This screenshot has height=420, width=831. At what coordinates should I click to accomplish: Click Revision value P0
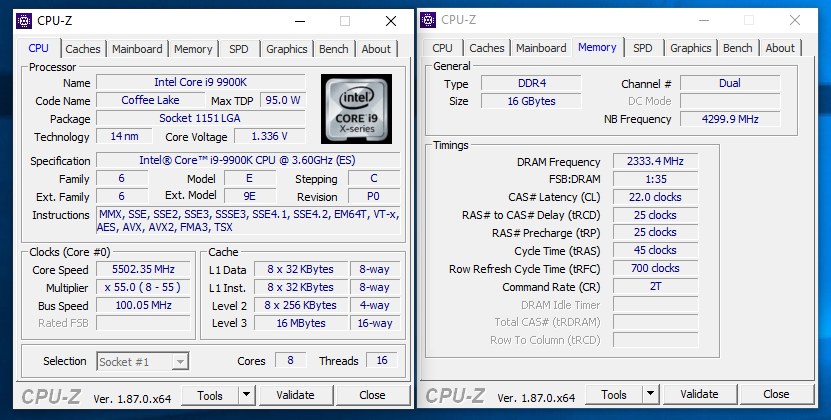[374, 196]
